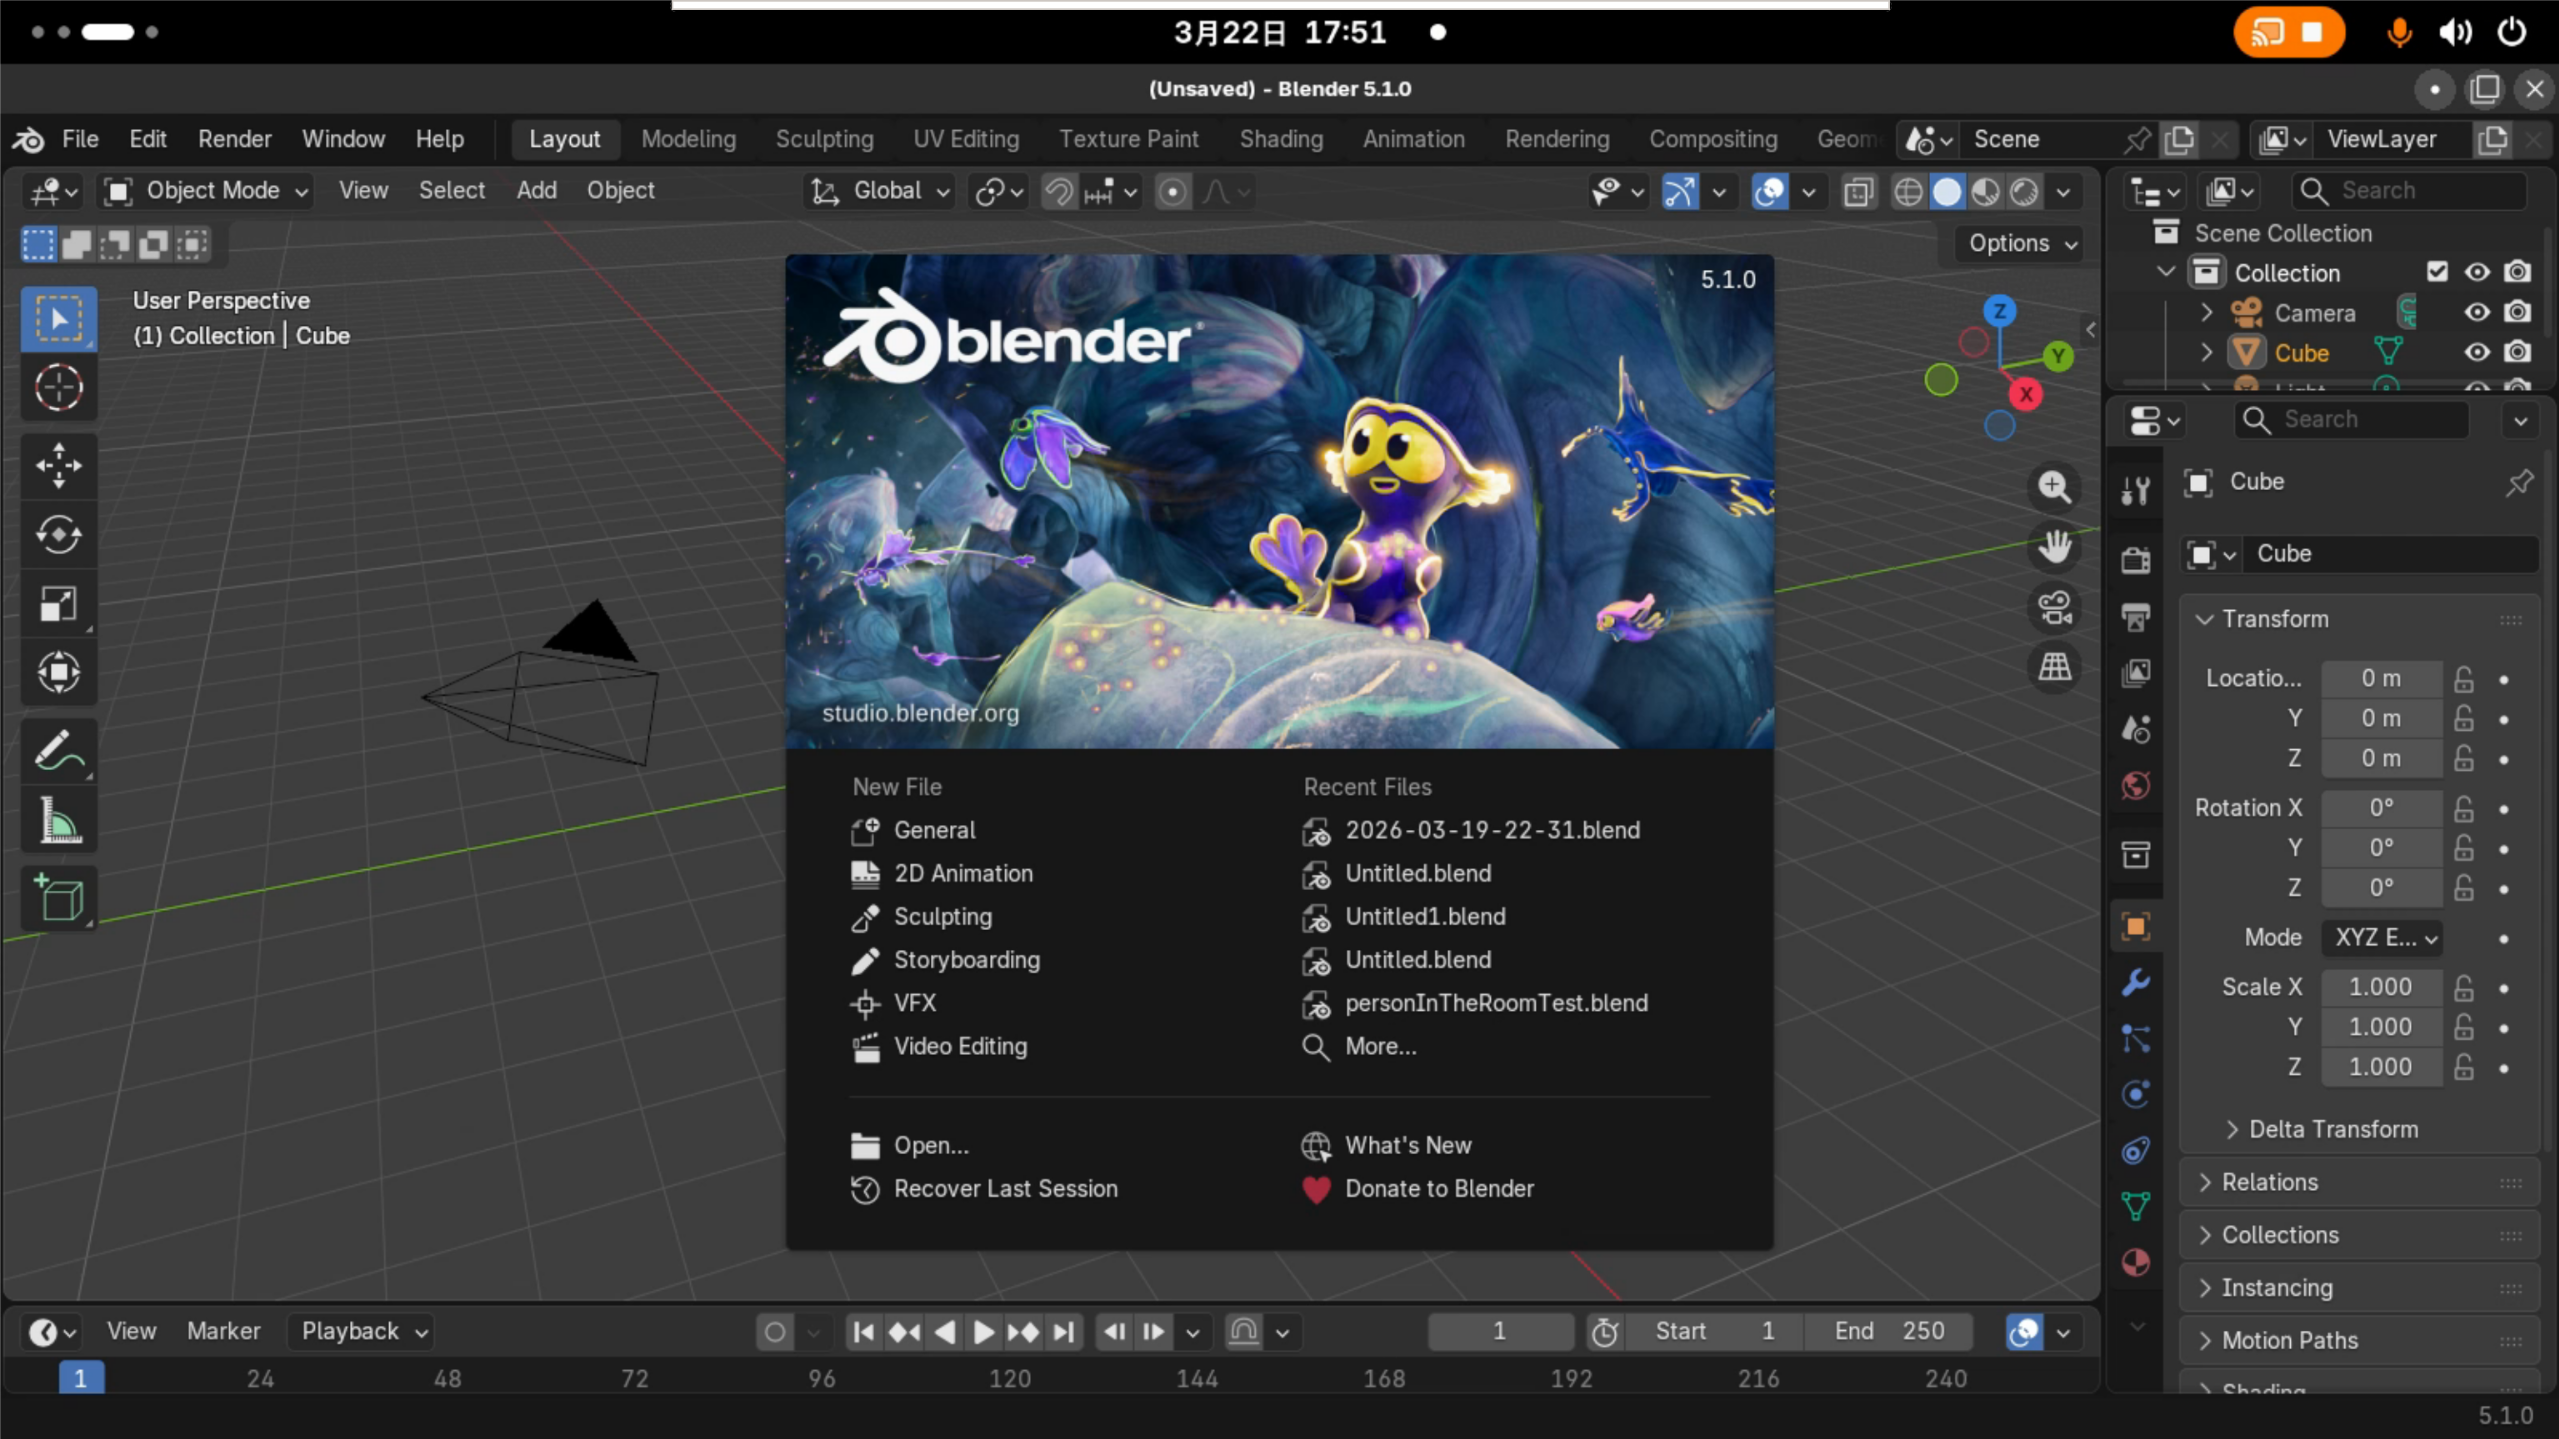Open the Material properties tab
This screenshot has width=2559, height=1439.
tap(2136, 1263)
